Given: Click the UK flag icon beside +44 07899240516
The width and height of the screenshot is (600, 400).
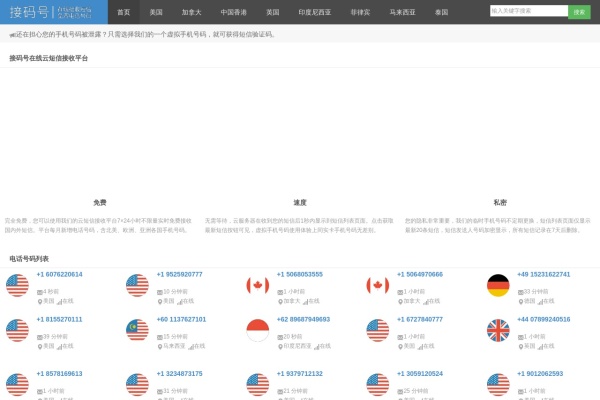Looking at the screenshot, I should point(498,331).
